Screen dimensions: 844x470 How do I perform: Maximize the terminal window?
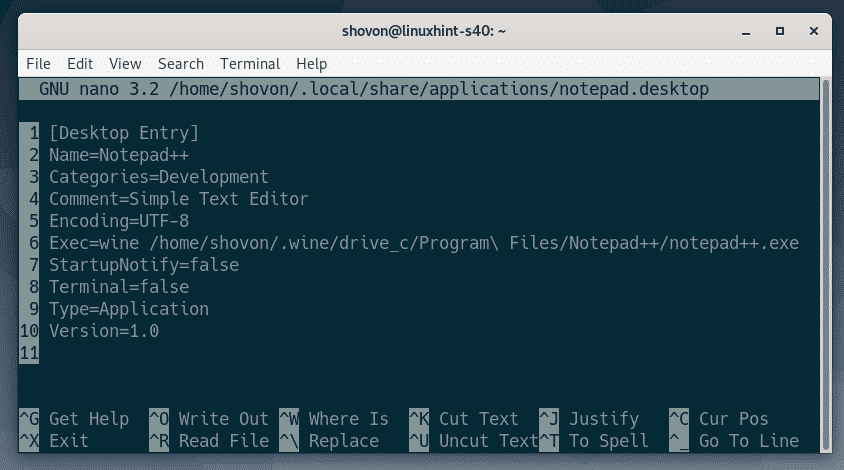click(x=779, y=31)
